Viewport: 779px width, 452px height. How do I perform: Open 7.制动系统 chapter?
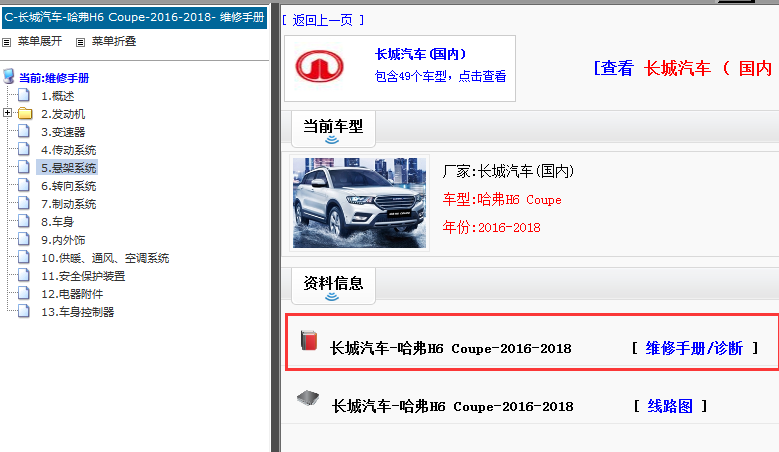coord(69,204)
